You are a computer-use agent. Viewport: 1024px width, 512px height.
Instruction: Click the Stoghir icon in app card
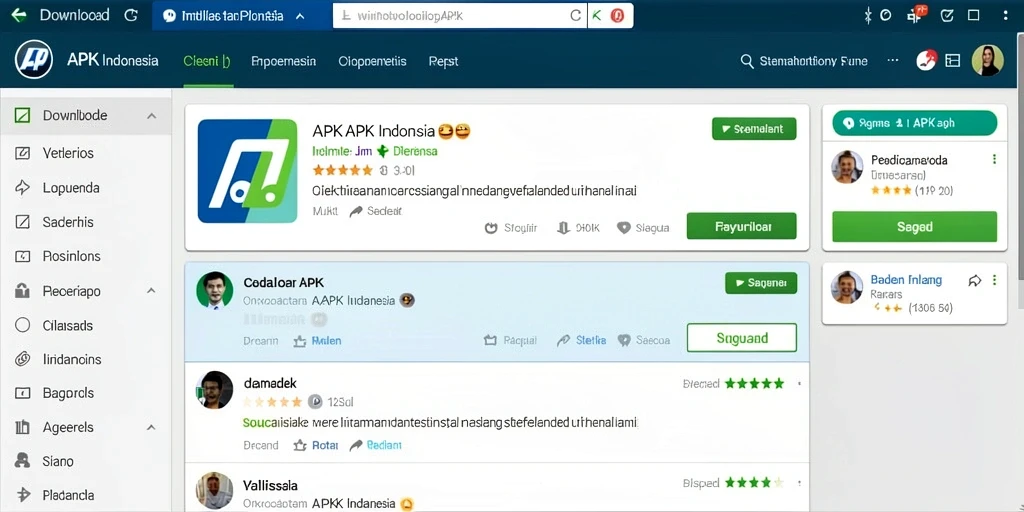[x=491, y=228]
